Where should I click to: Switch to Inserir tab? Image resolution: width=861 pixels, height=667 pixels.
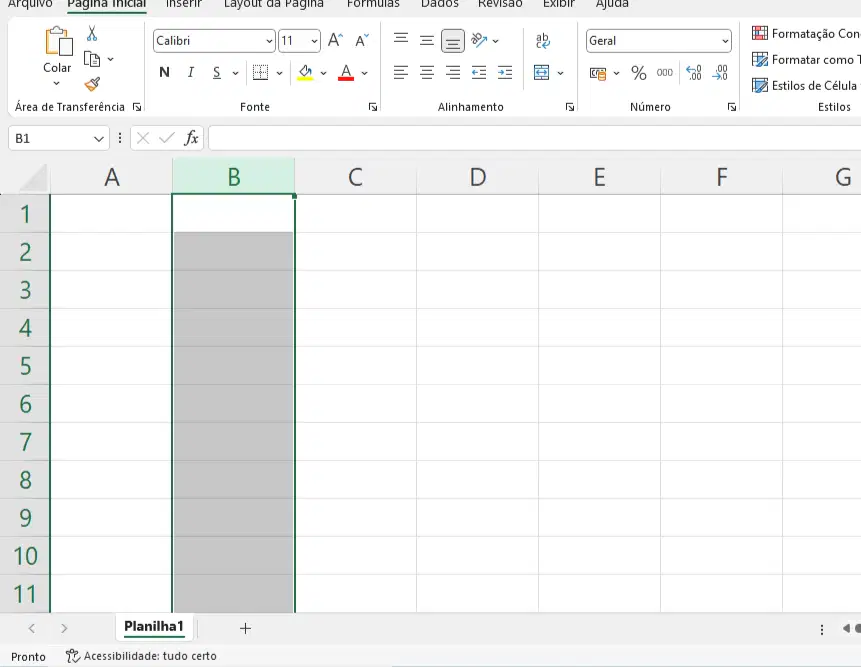click(184, 4)
